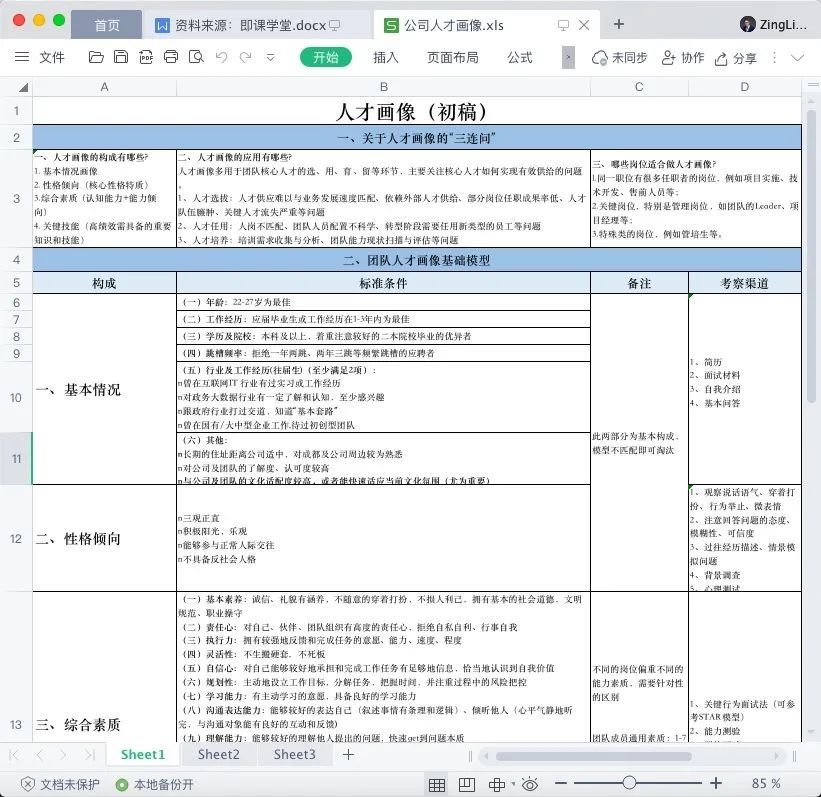Image resolution: width=821 pixels, height=797 pixels.
Task: Open Print Preview
Action: 199,58
